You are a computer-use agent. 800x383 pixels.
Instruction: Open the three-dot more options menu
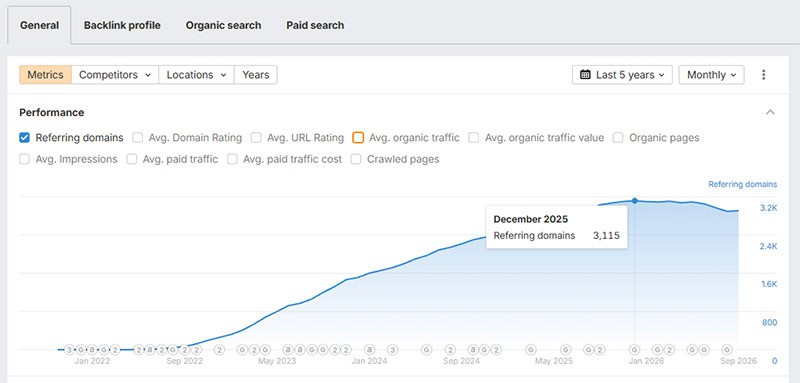(x=763, y=74)
